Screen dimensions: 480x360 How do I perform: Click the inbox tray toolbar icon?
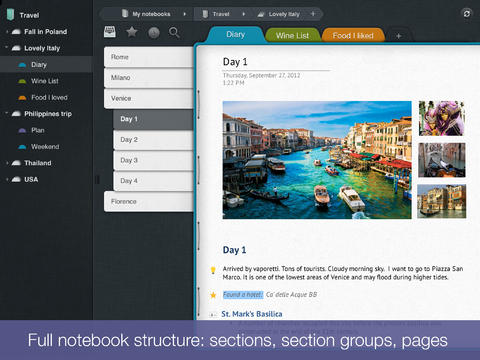point(110,32)
